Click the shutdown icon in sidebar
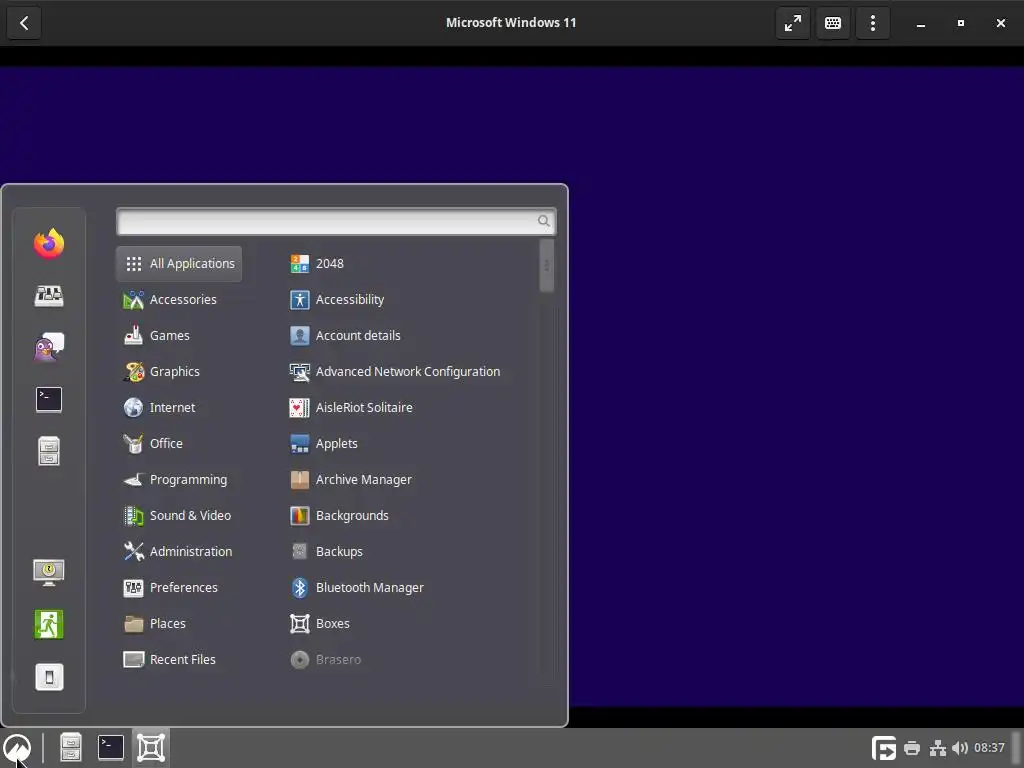 click(x=49, y=677)
